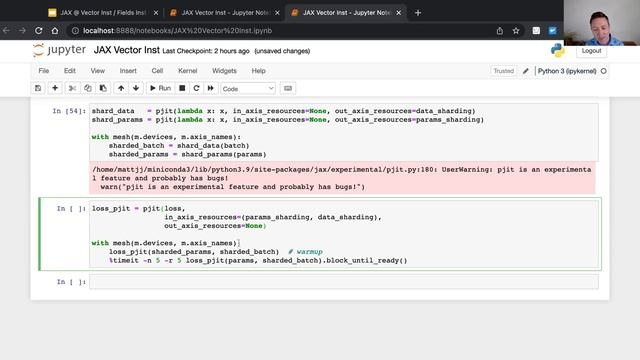The width and height of the screenshot is (640, 360).
Task: Paste cells below icon
Action: coord(103,88)
